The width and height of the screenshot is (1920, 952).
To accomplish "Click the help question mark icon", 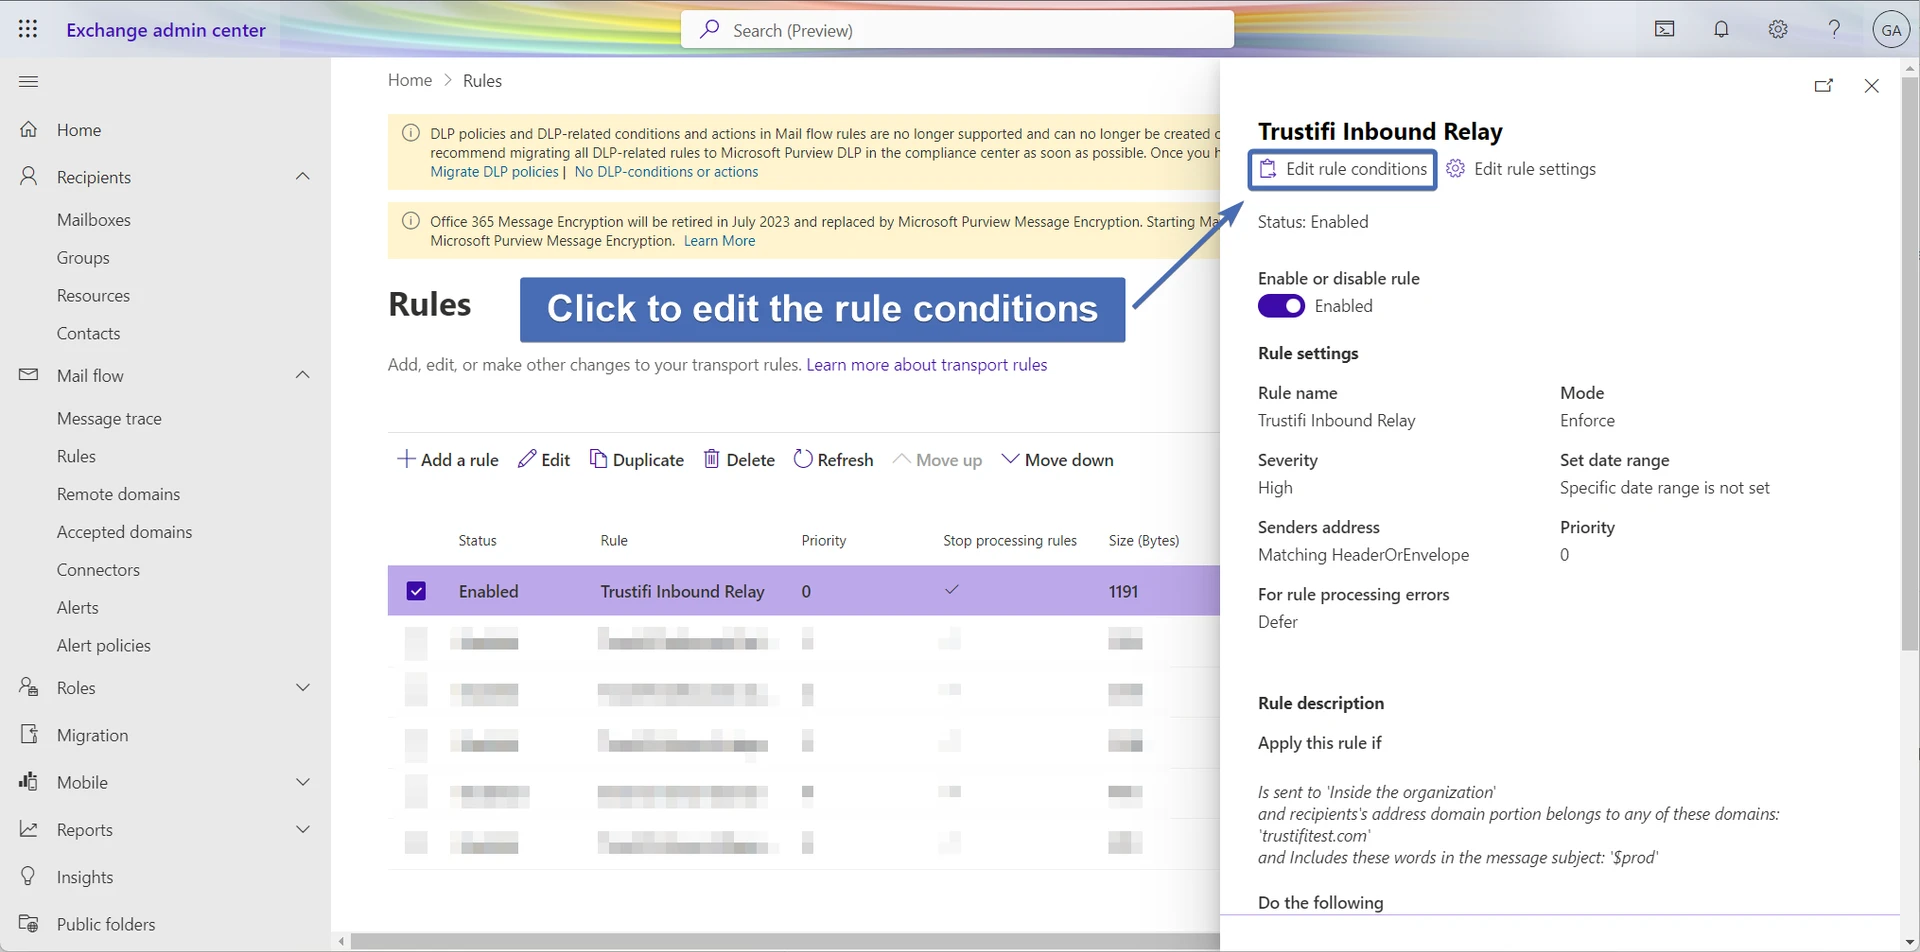I will pos(1834,30).
